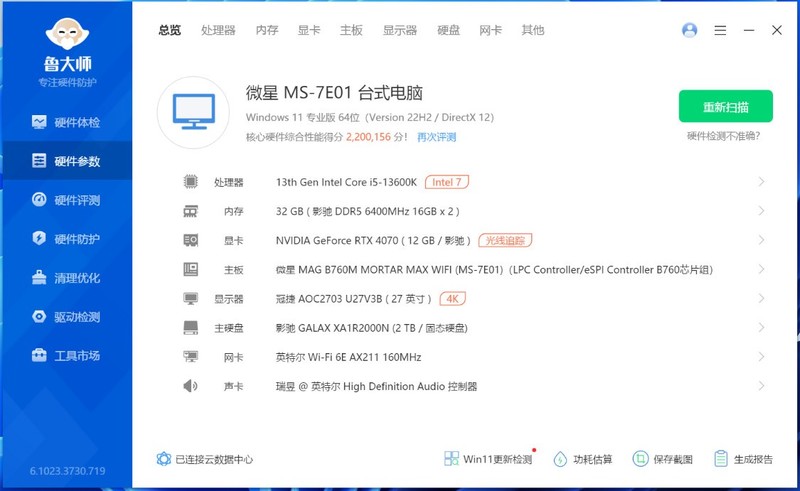Image resolution: width=800 pixels, height=491 pixels.
Task: Click the 主板 motherboard icon
Action: coord(190,269)
